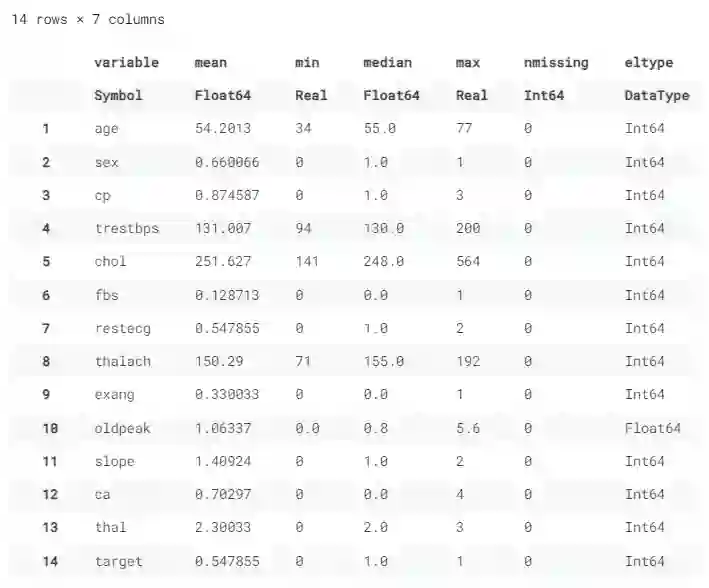Select the Float64 eltype of oldpeak
The image size is (709, 588).
coord(653,428)
